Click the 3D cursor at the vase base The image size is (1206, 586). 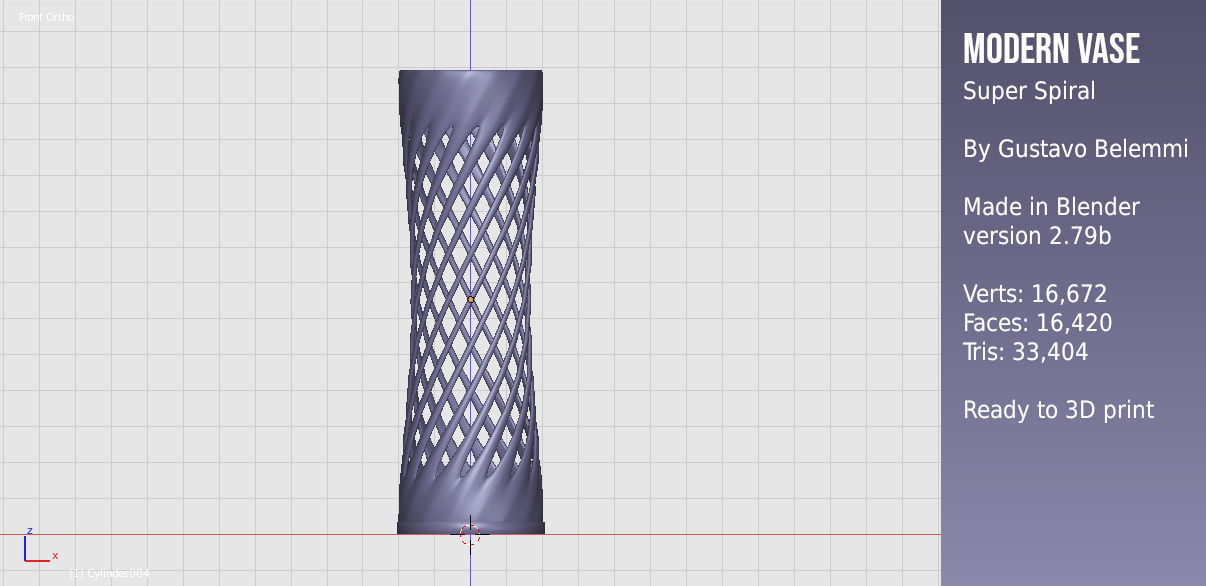point(470,534)
